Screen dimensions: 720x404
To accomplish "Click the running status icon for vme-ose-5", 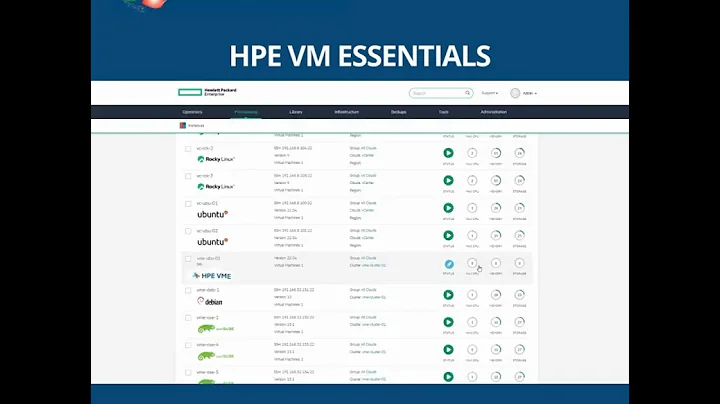I will point(448,377).
